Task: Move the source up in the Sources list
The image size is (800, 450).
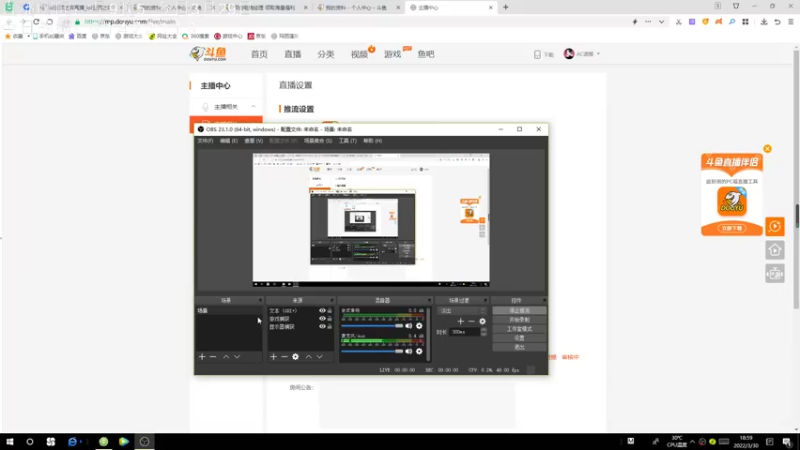Action: click(309, 357)
